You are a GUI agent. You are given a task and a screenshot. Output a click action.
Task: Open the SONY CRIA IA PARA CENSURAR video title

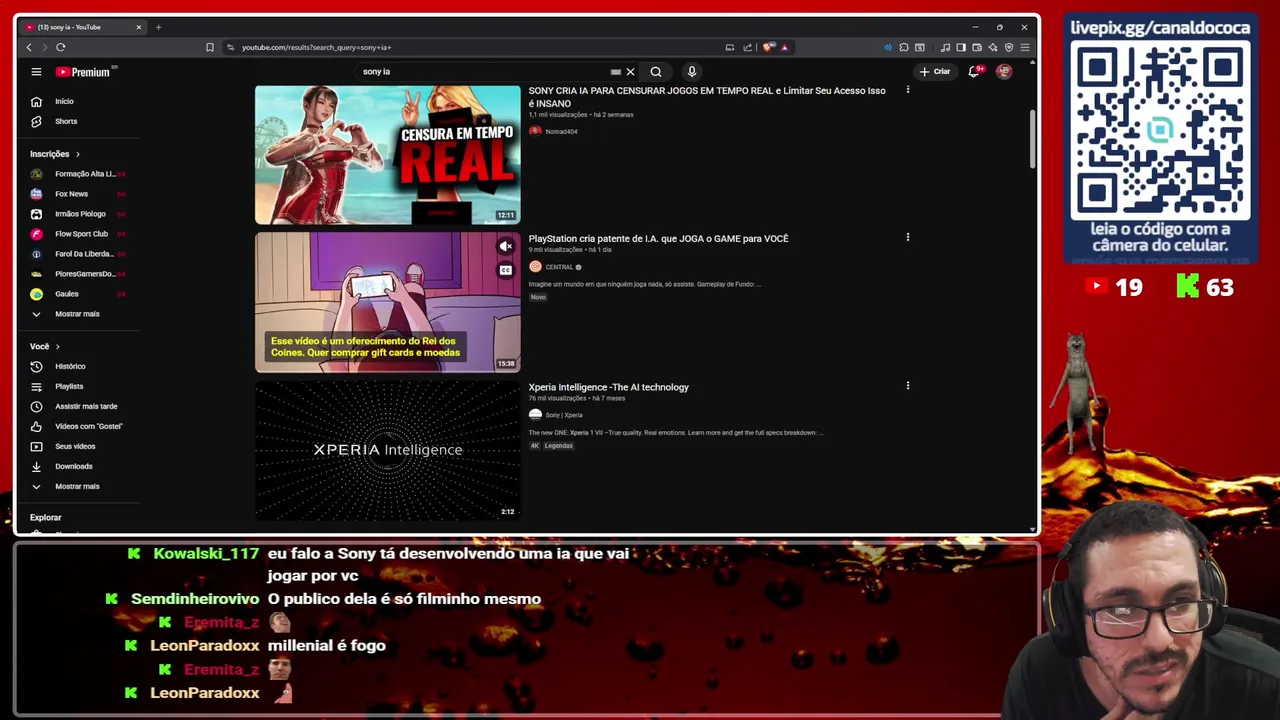[x=707, y=97]
